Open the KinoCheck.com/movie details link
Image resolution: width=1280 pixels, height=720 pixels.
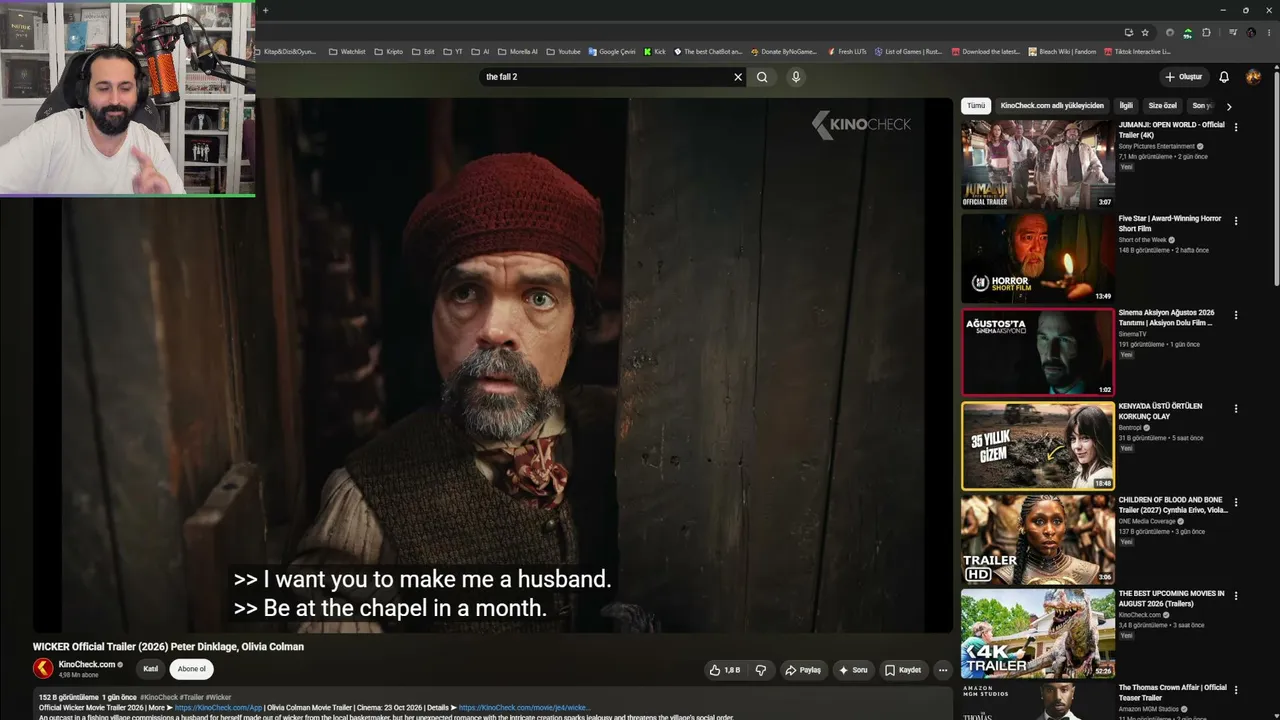(525, 708)
